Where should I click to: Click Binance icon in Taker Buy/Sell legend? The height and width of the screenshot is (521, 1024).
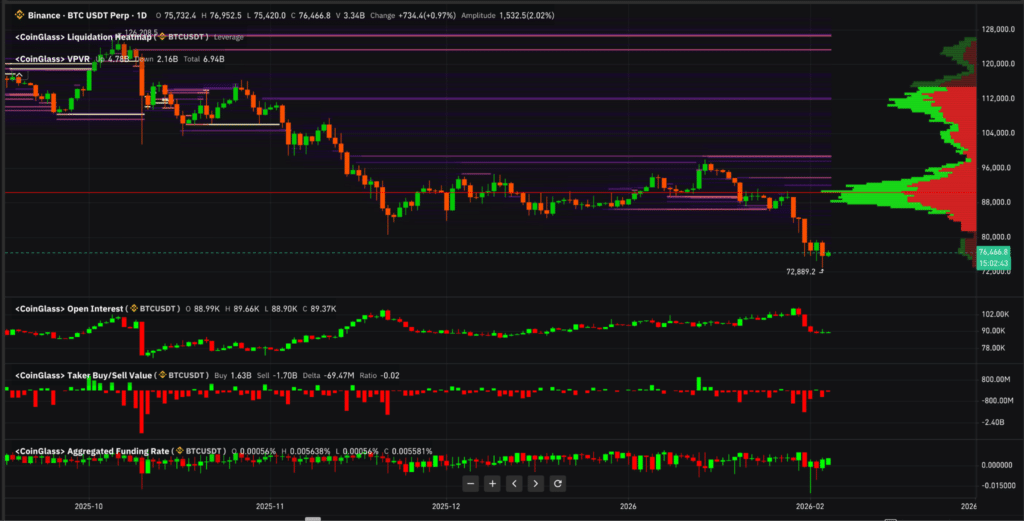(x=163, y=375)
